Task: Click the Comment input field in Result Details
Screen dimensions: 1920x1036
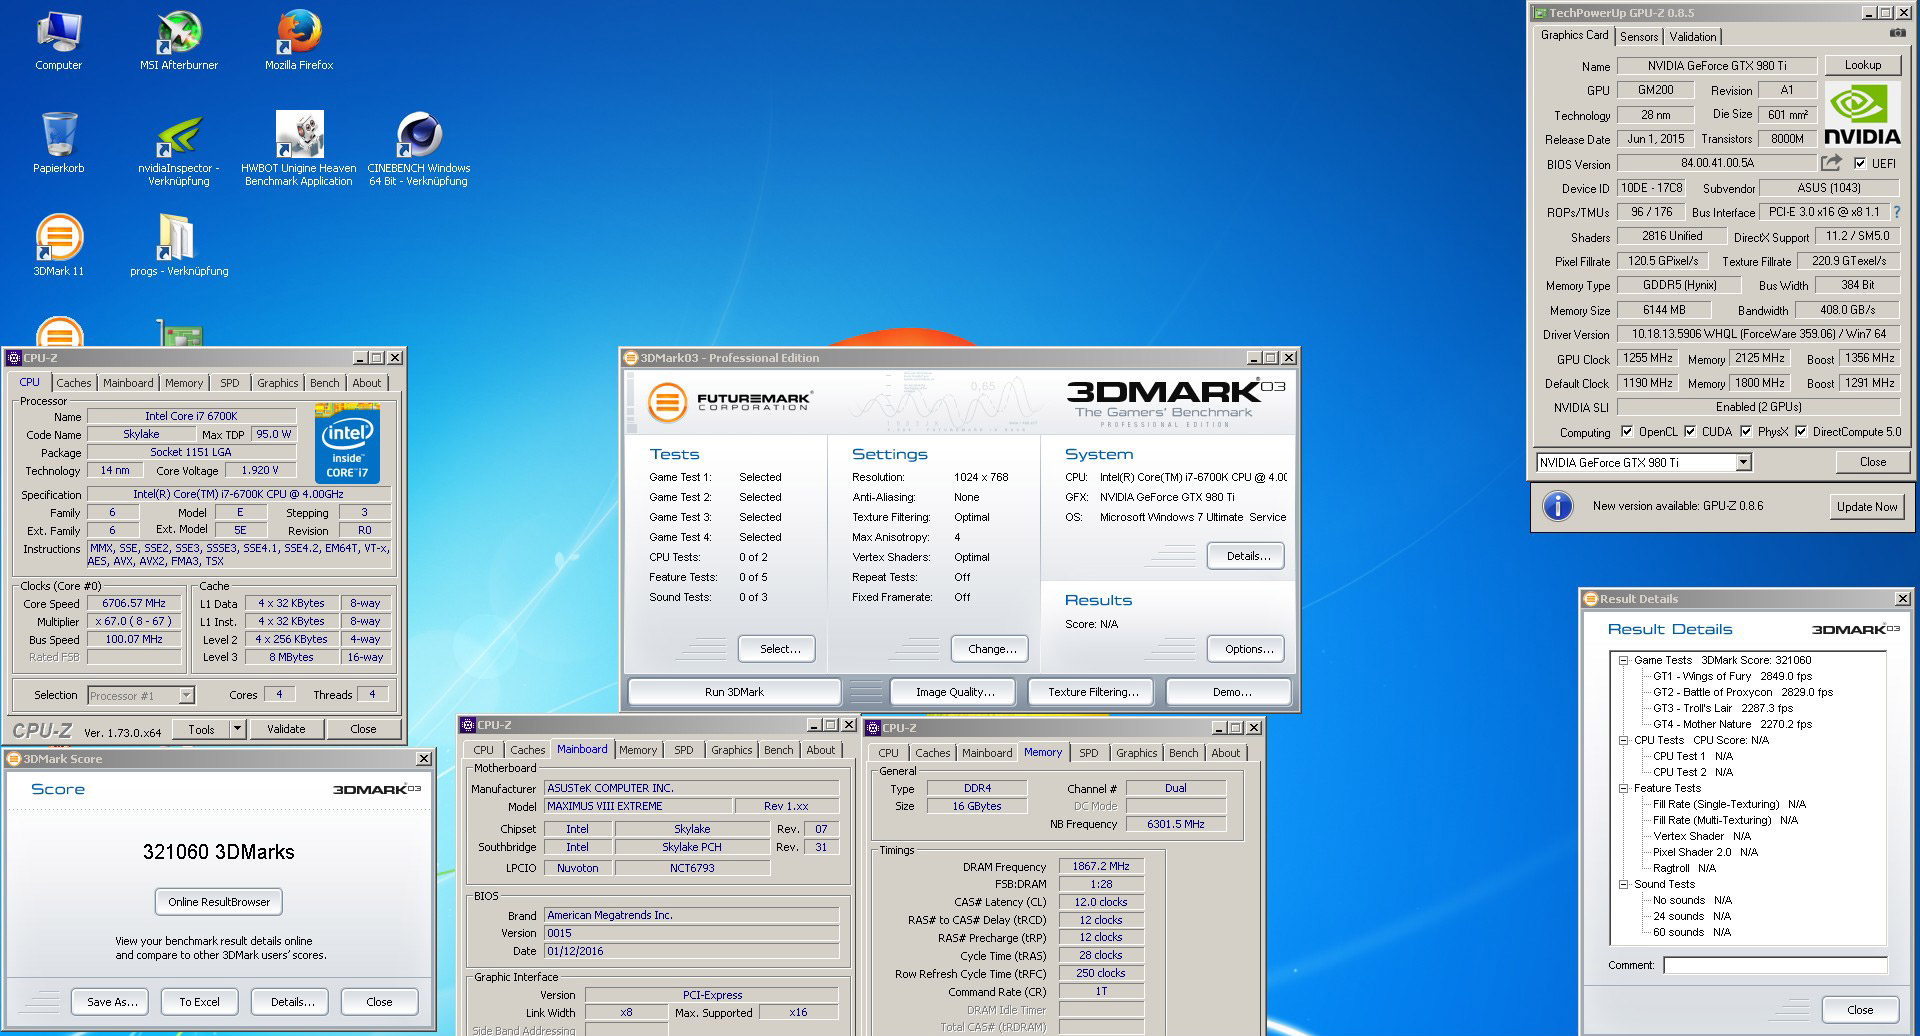Action: tap(1775, 965)
